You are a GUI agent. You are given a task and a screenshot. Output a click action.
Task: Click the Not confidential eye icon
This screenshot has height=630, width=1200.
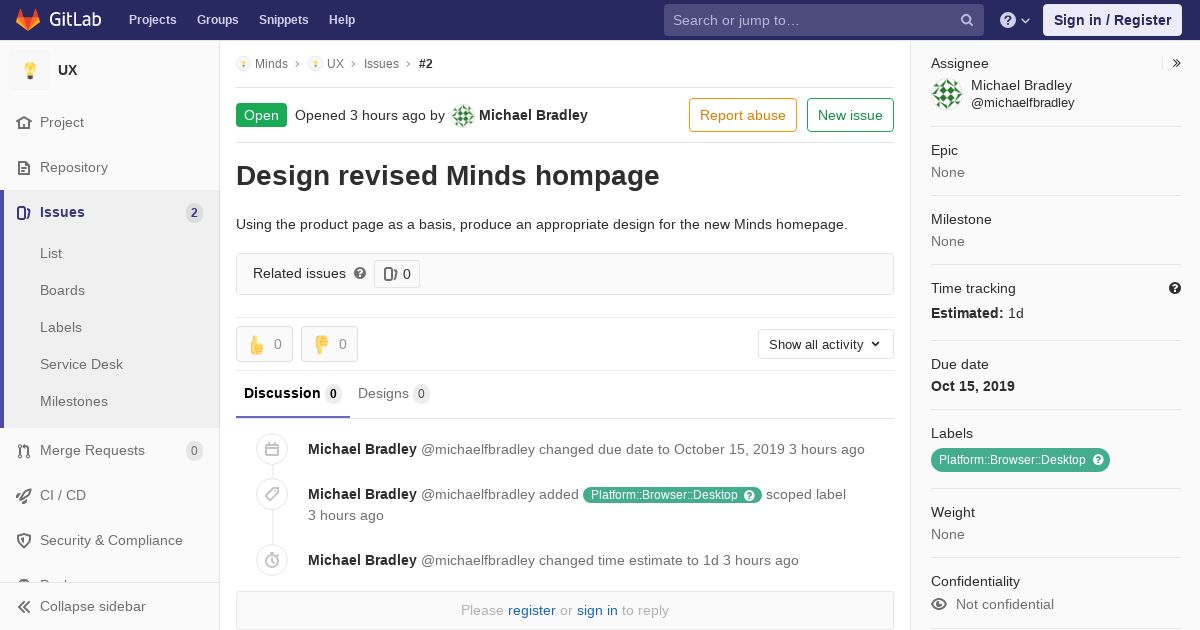point(939,604)
